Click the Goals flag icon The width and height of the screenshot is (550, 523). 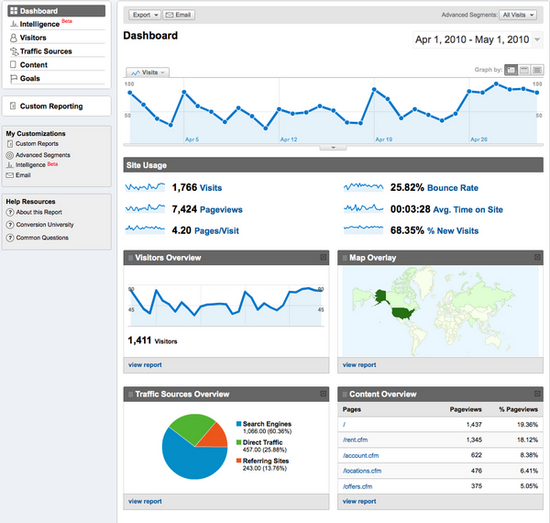(x=14, y=78)
